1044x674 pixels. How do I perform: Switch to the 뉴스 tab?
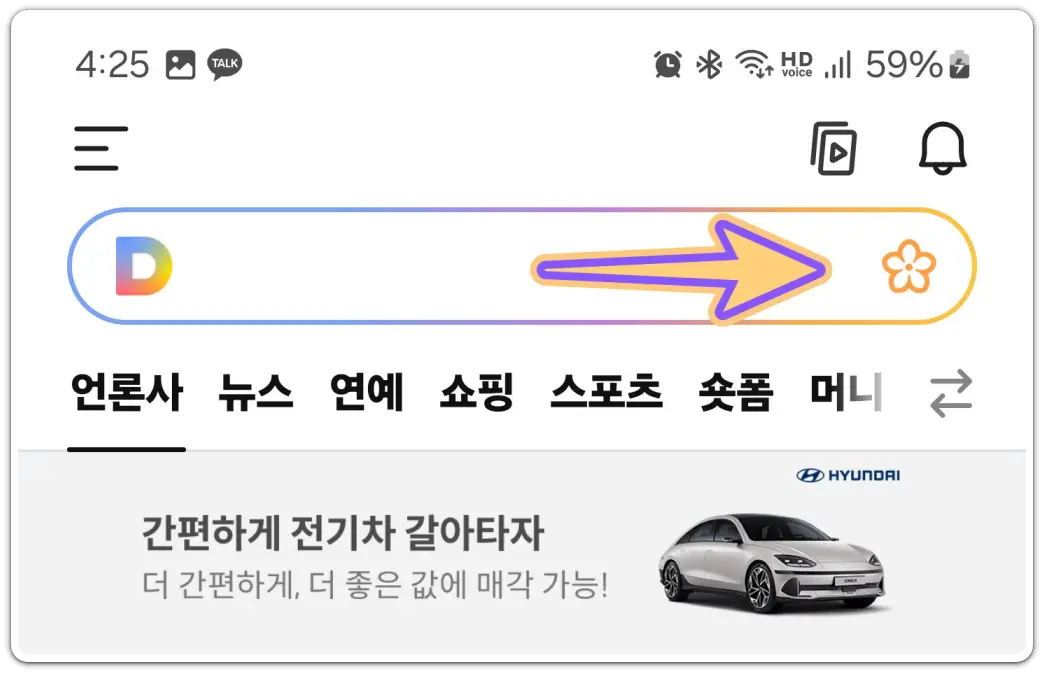pyautogui.click(x=253, y=393)
